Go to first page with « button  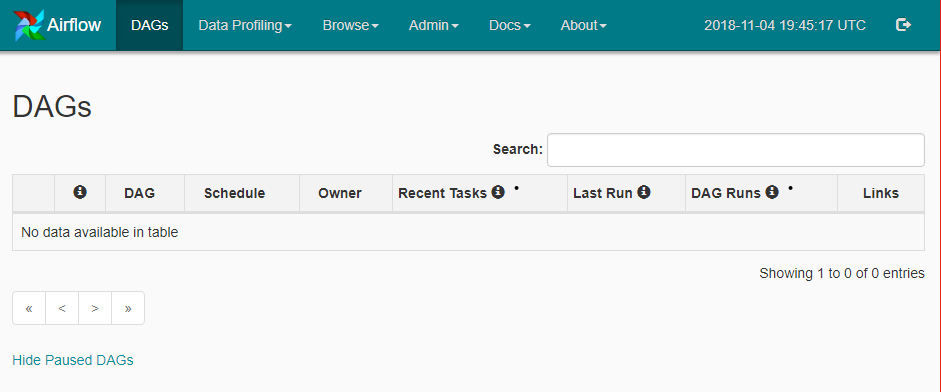[29, 309]
